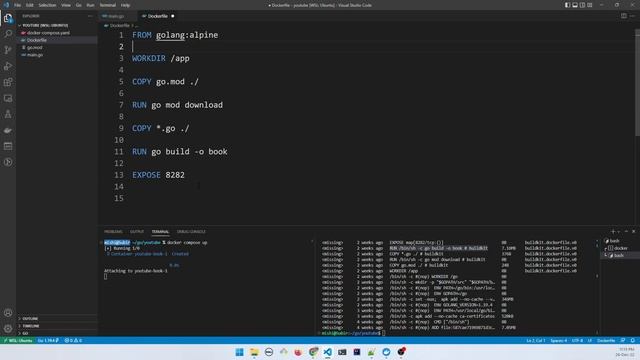Open Customize Layout icon in title bar
The width and height of the screenshot is (640, 360).
click(590, 5)
